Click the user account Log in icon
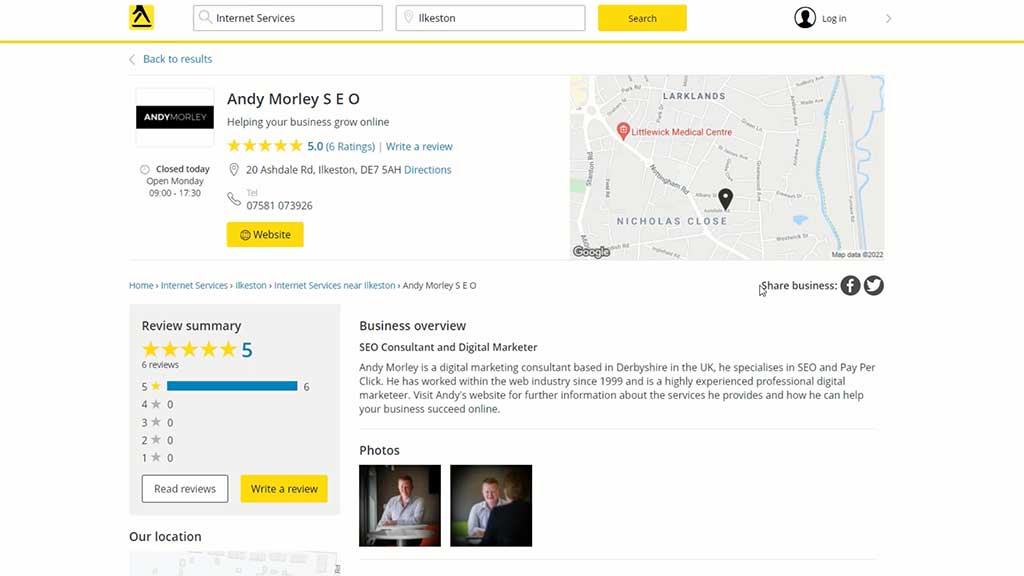Screen dimensions: 1024x576 click(805, 18)
